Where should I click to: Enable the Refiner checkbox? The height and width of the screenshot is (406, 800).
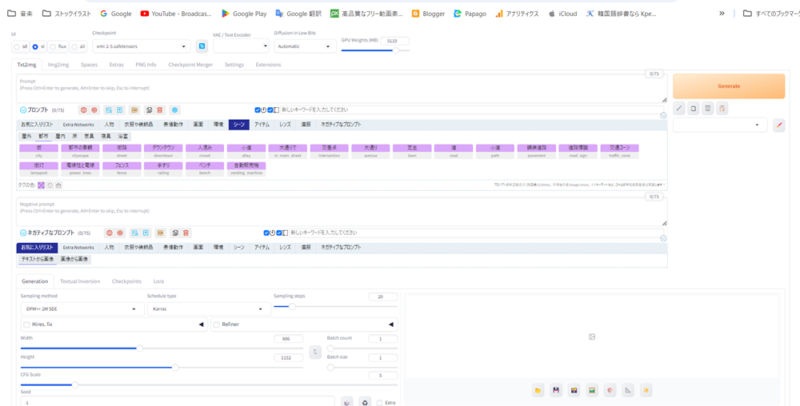click(216, 324)
